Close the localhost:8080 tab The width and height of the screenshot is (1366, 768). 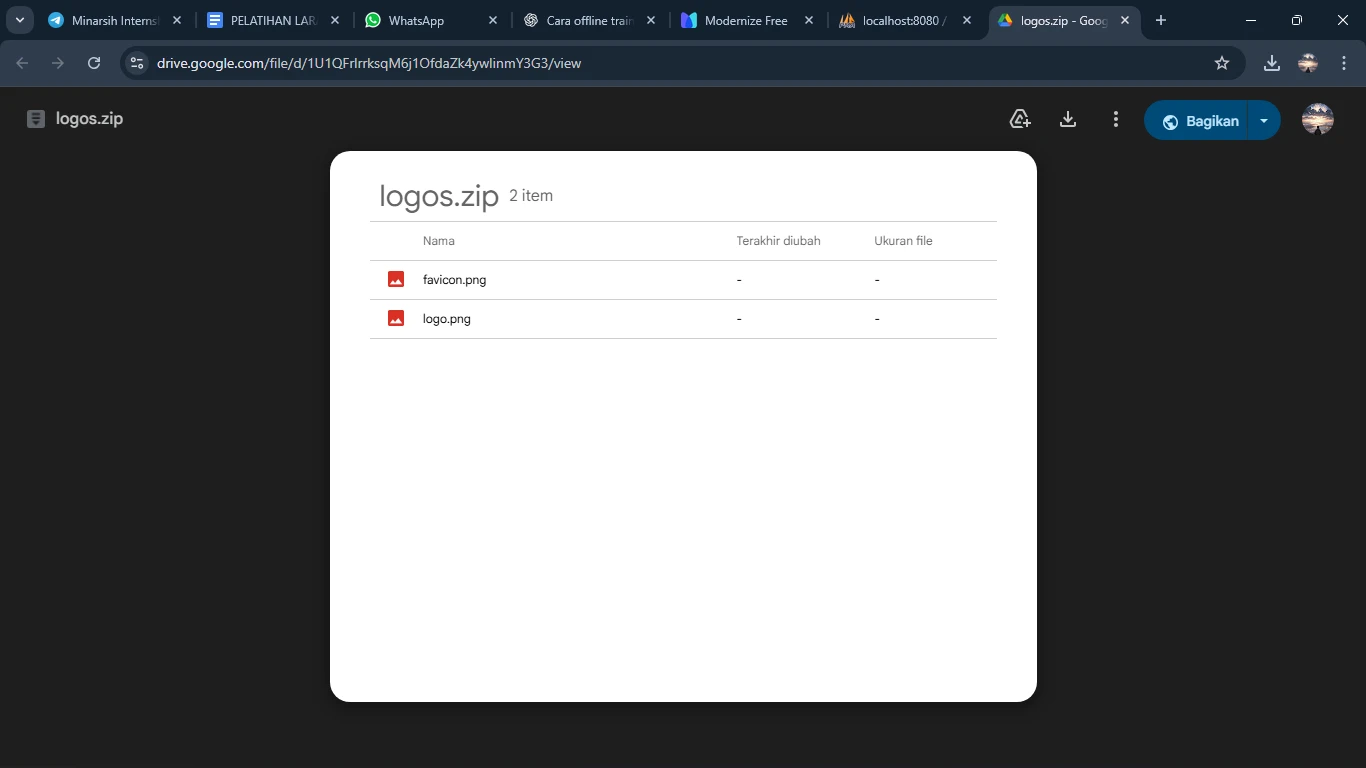click(966, 20)
